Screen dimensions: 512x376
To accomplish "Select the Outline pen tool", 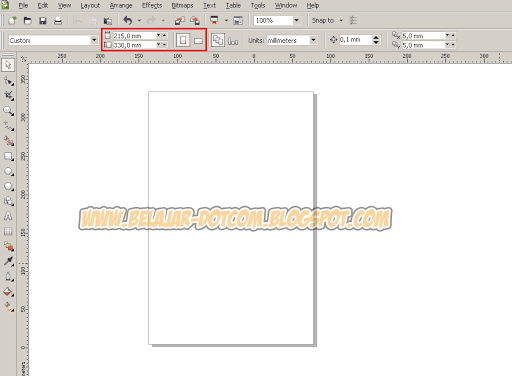I will point(8,277).
